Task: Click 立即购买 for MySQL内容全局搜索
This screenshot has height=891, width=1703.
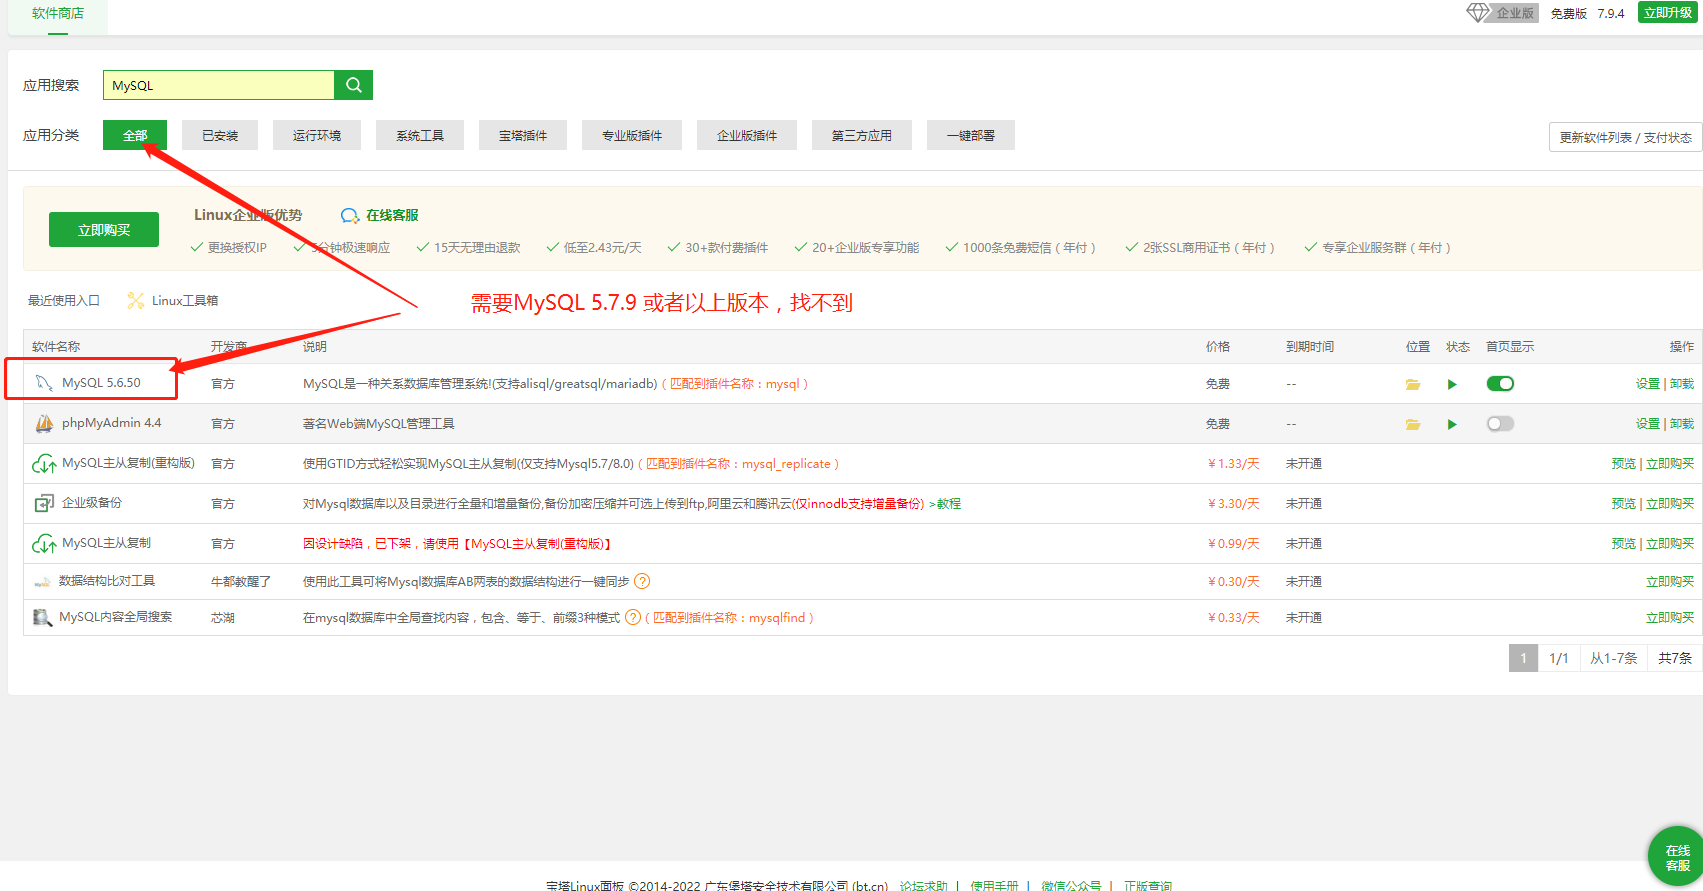Action: tap(1670, 618)
